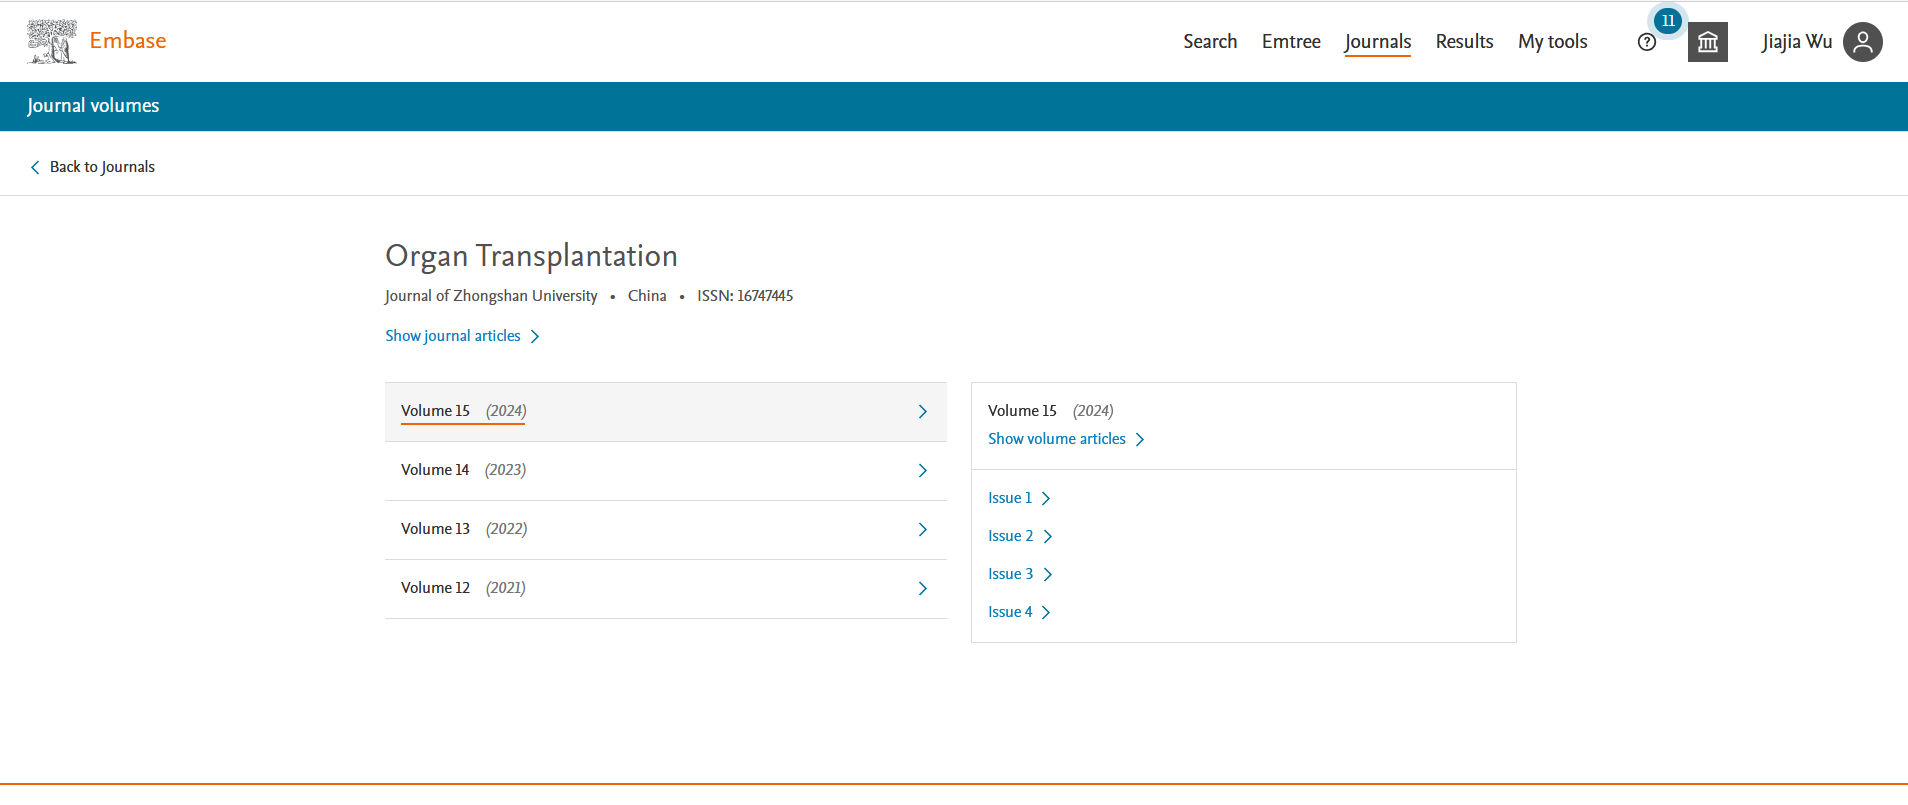Open the help question mark icon
1908x805 pixels.
click(x=1646, y=42)
